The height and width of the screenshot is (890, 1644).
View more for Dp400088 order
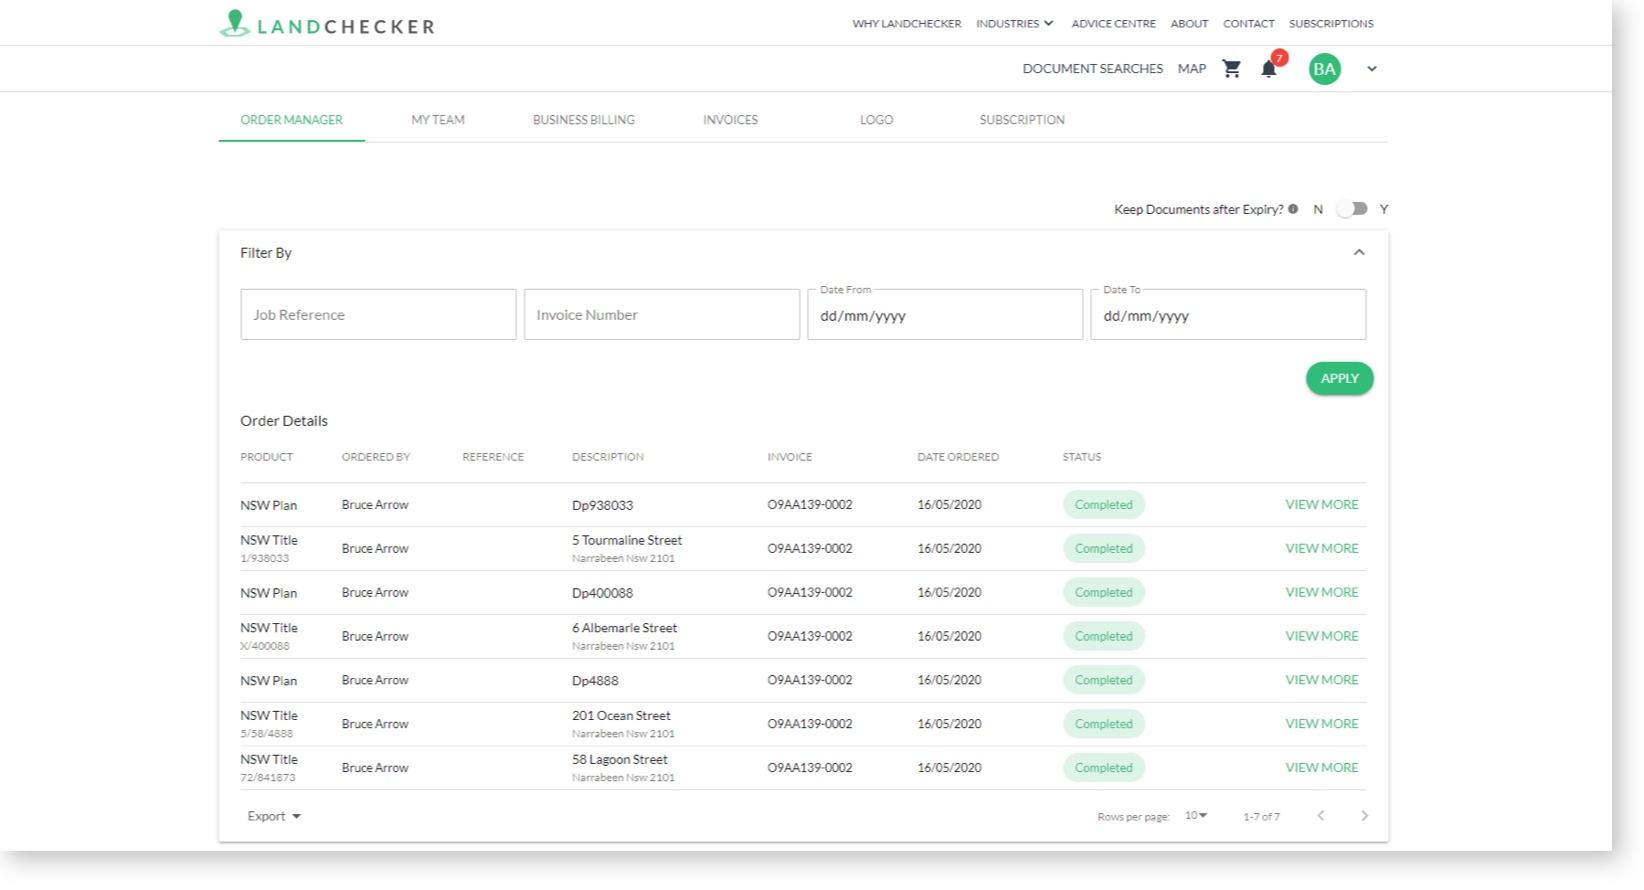pos(1321,593)
